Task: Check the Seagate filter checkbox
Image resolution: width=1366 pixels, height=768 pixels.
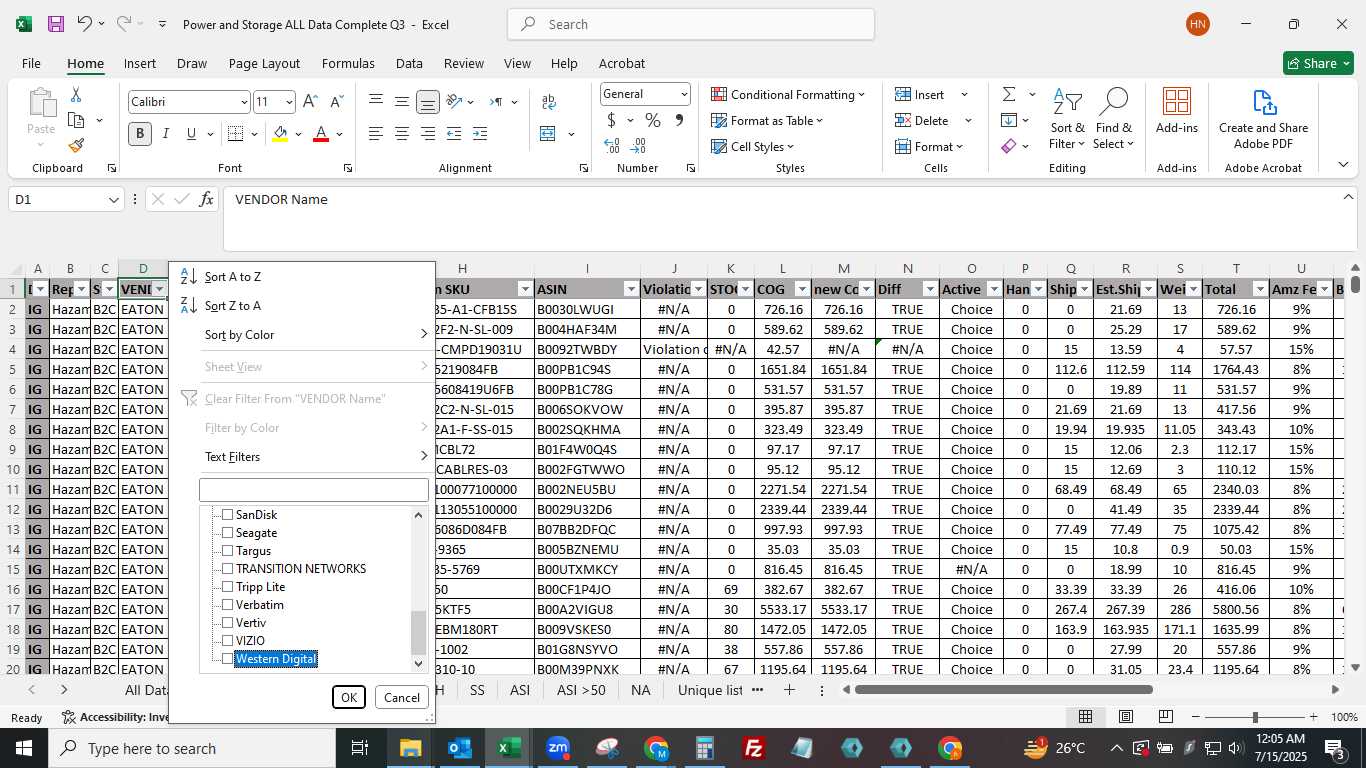Action: 227,533
